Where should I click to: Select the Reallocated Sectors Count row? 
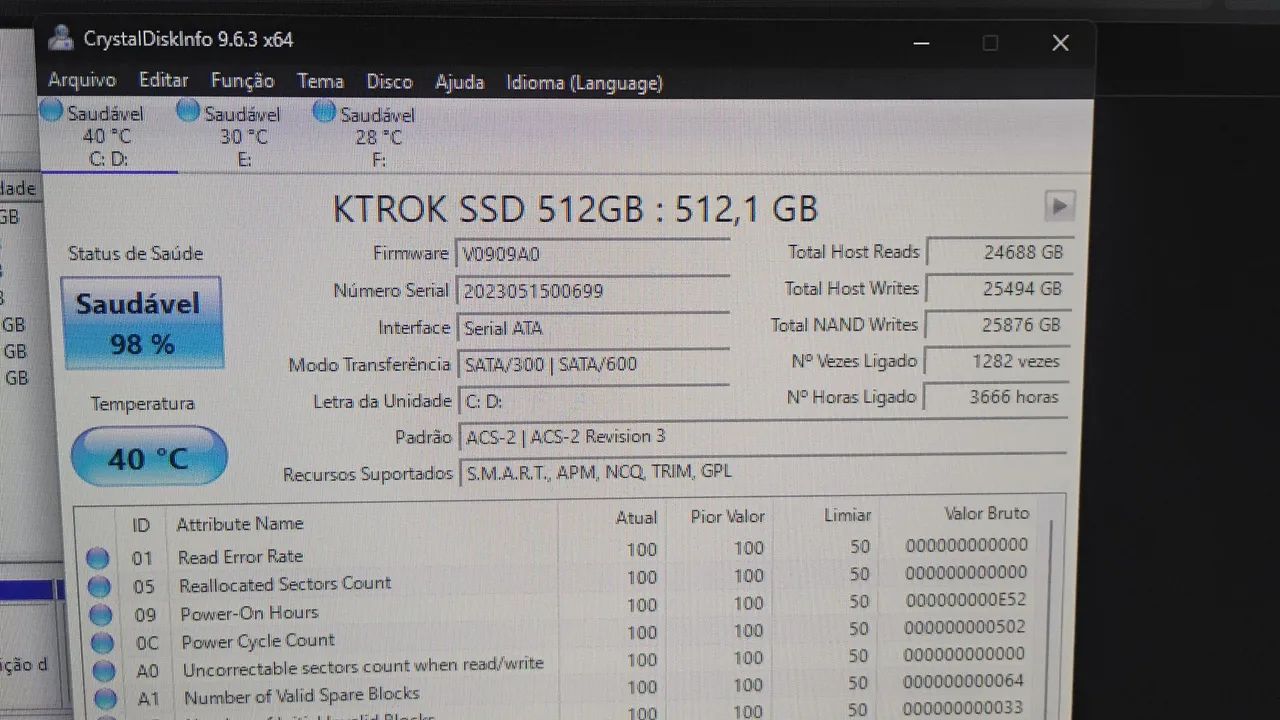tap(561, 578)
